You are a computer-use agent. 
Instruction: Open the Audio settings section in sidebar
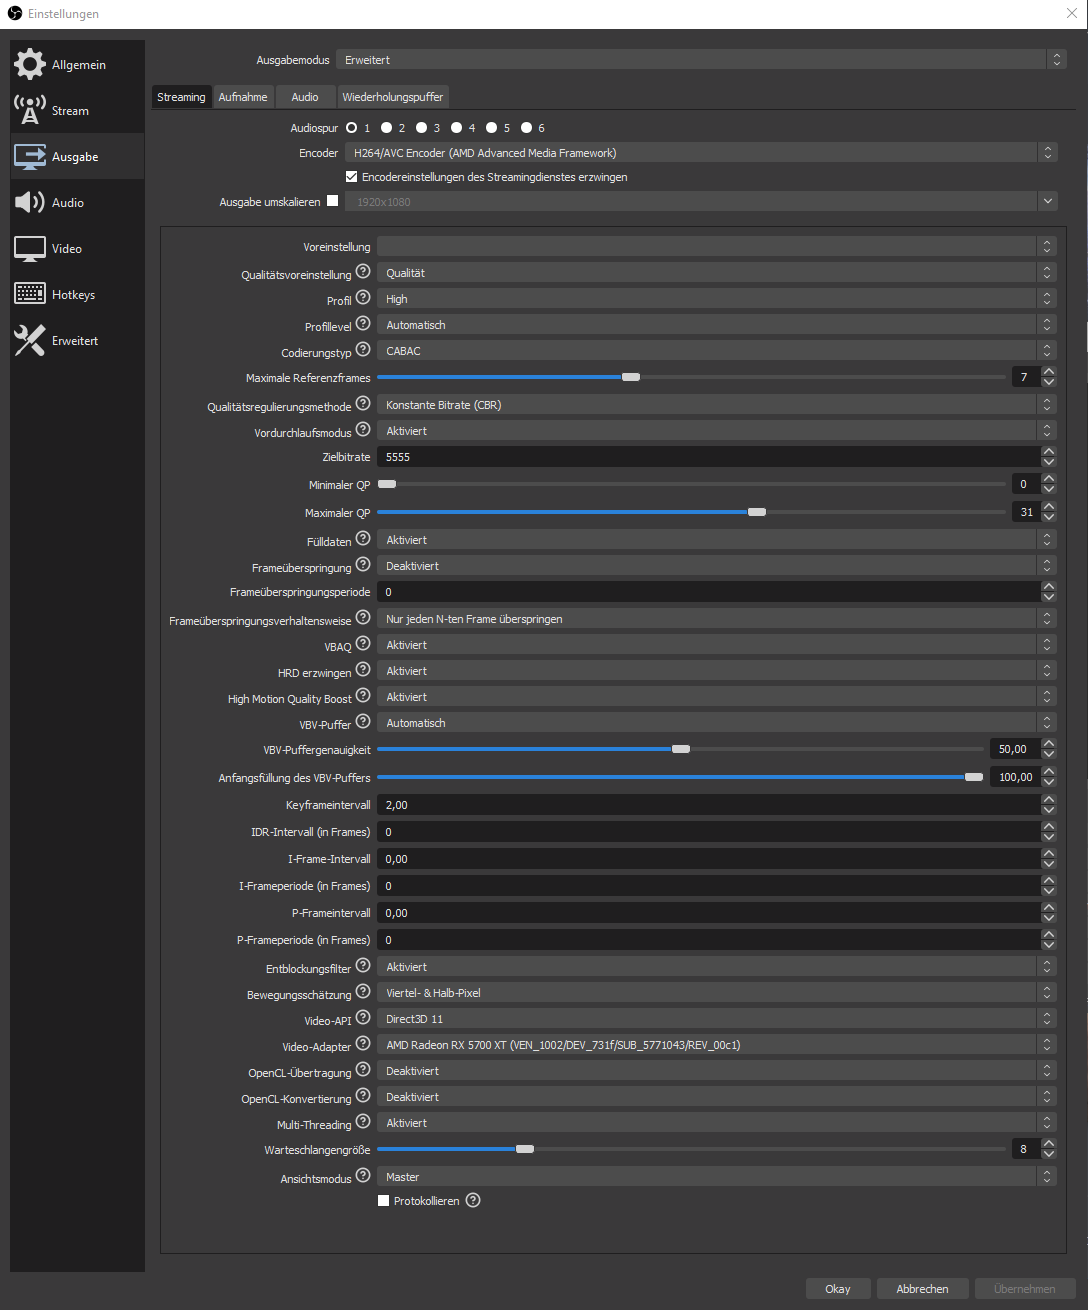point(77,202)
